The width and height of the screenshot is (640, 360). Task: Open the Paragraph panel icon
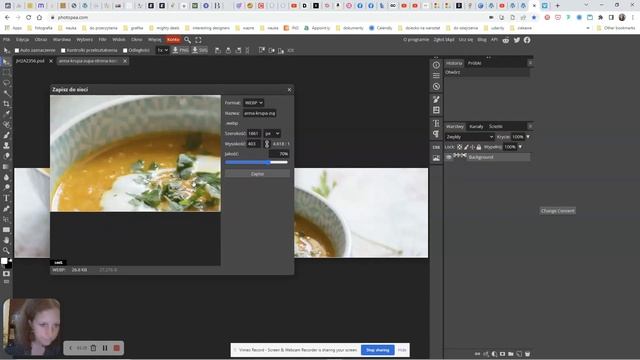coord(436,134)
